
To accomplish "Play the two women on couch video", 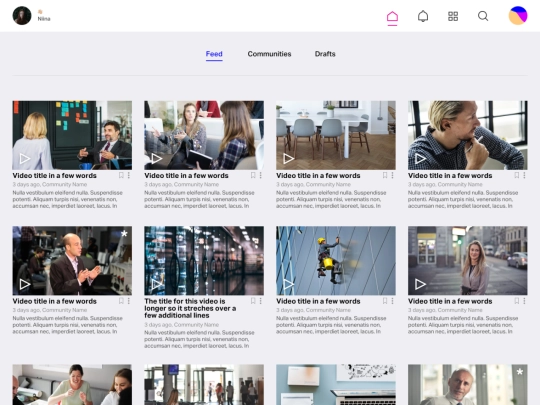I will (157, 158).
